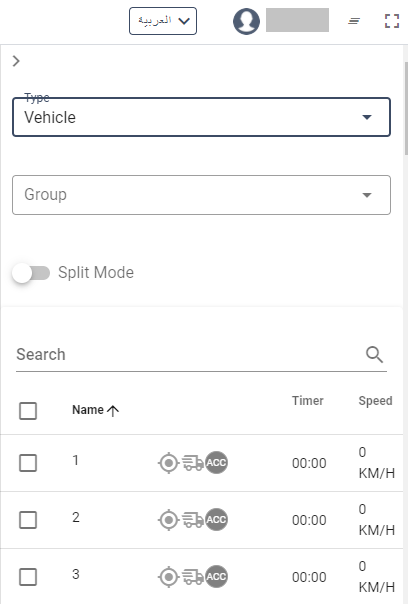Open the Type dropdown showing Vehicle
The image size is (408, 604).
click(x=201, y=117)
